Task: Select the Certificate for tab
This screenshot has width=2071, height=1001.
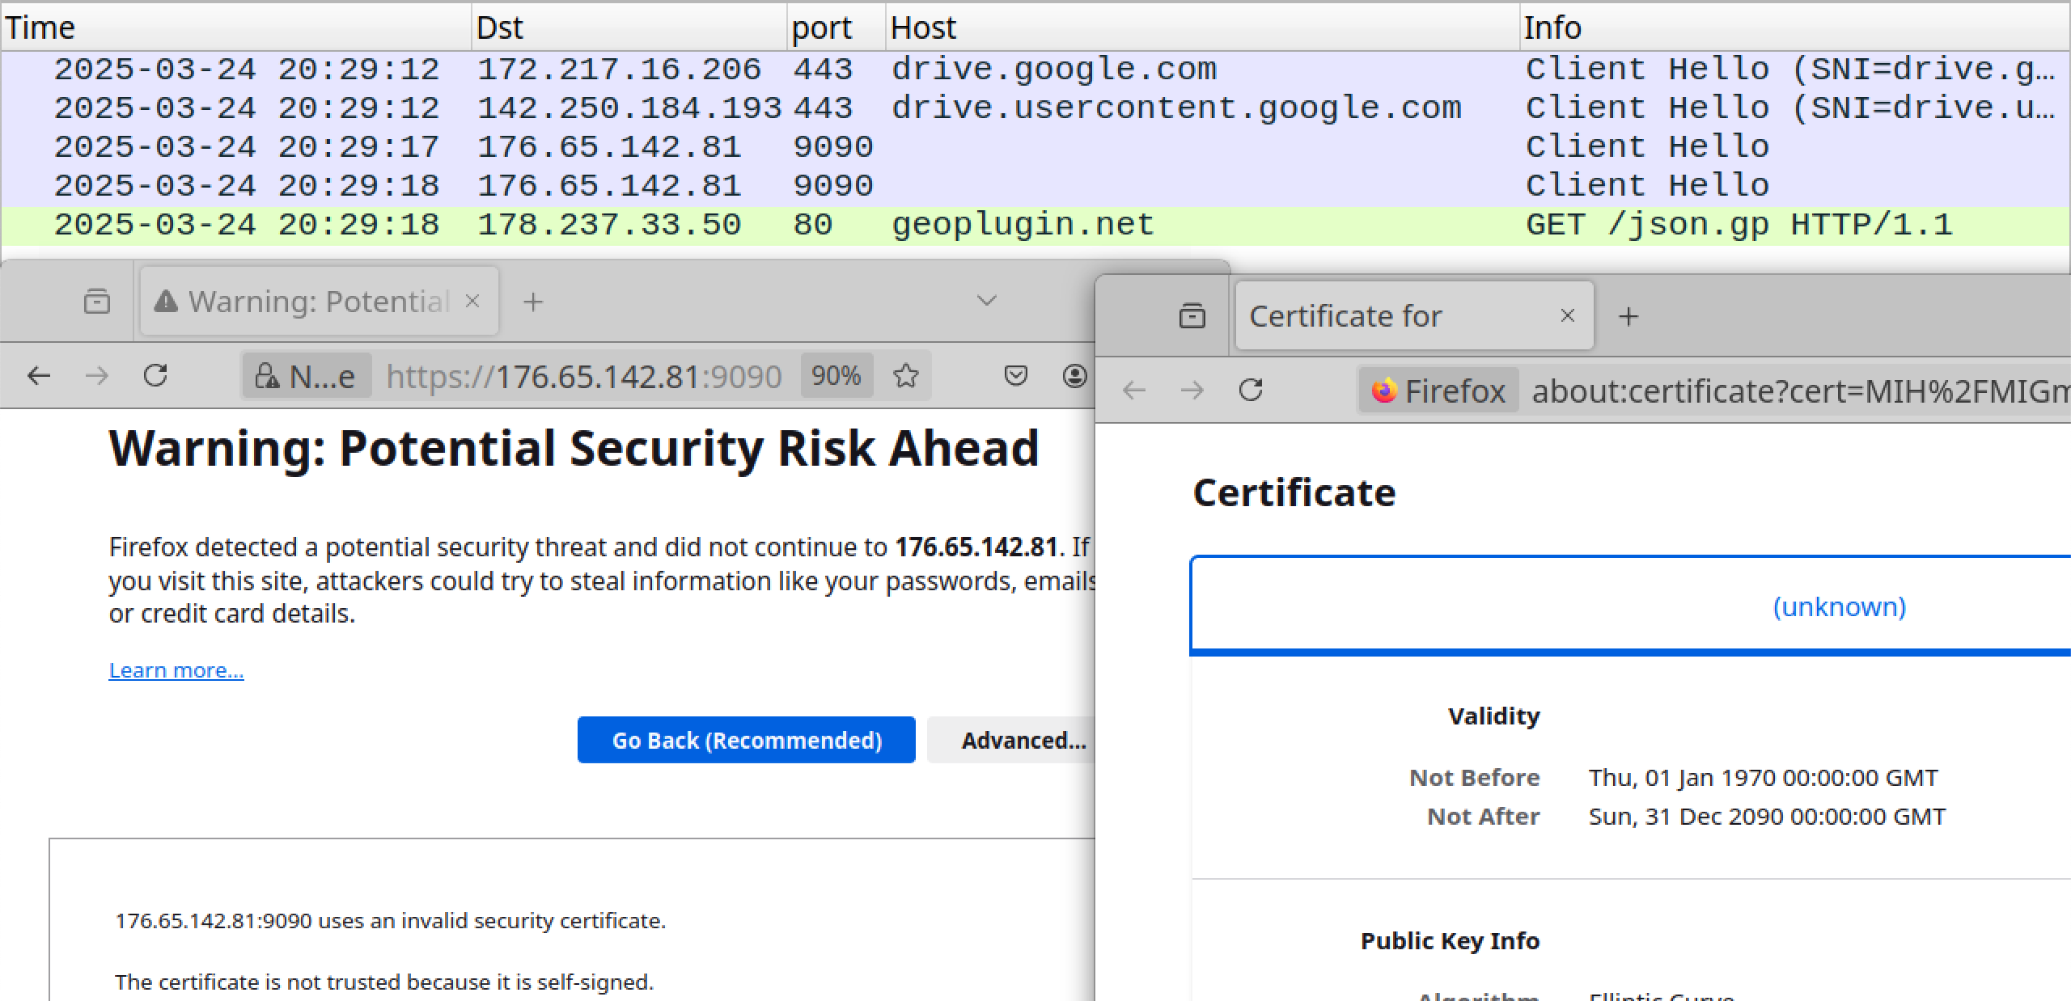Action: pos(1414,316)
